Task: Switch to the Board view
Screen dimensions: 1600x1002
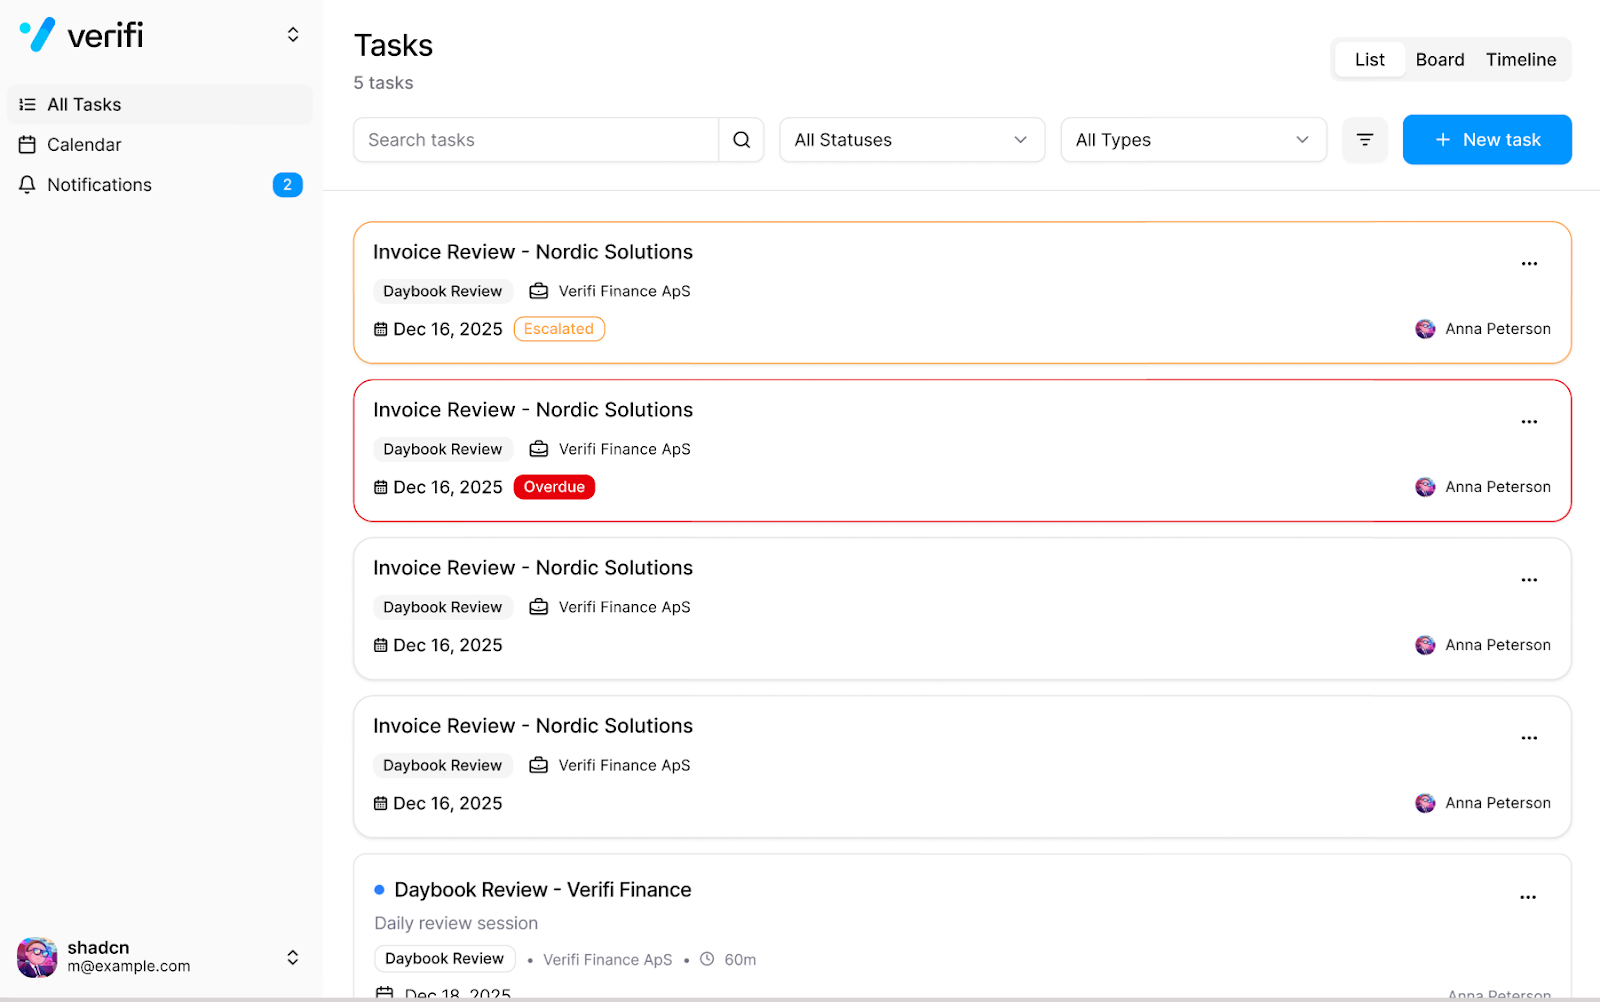Action: pos(1439,60)
